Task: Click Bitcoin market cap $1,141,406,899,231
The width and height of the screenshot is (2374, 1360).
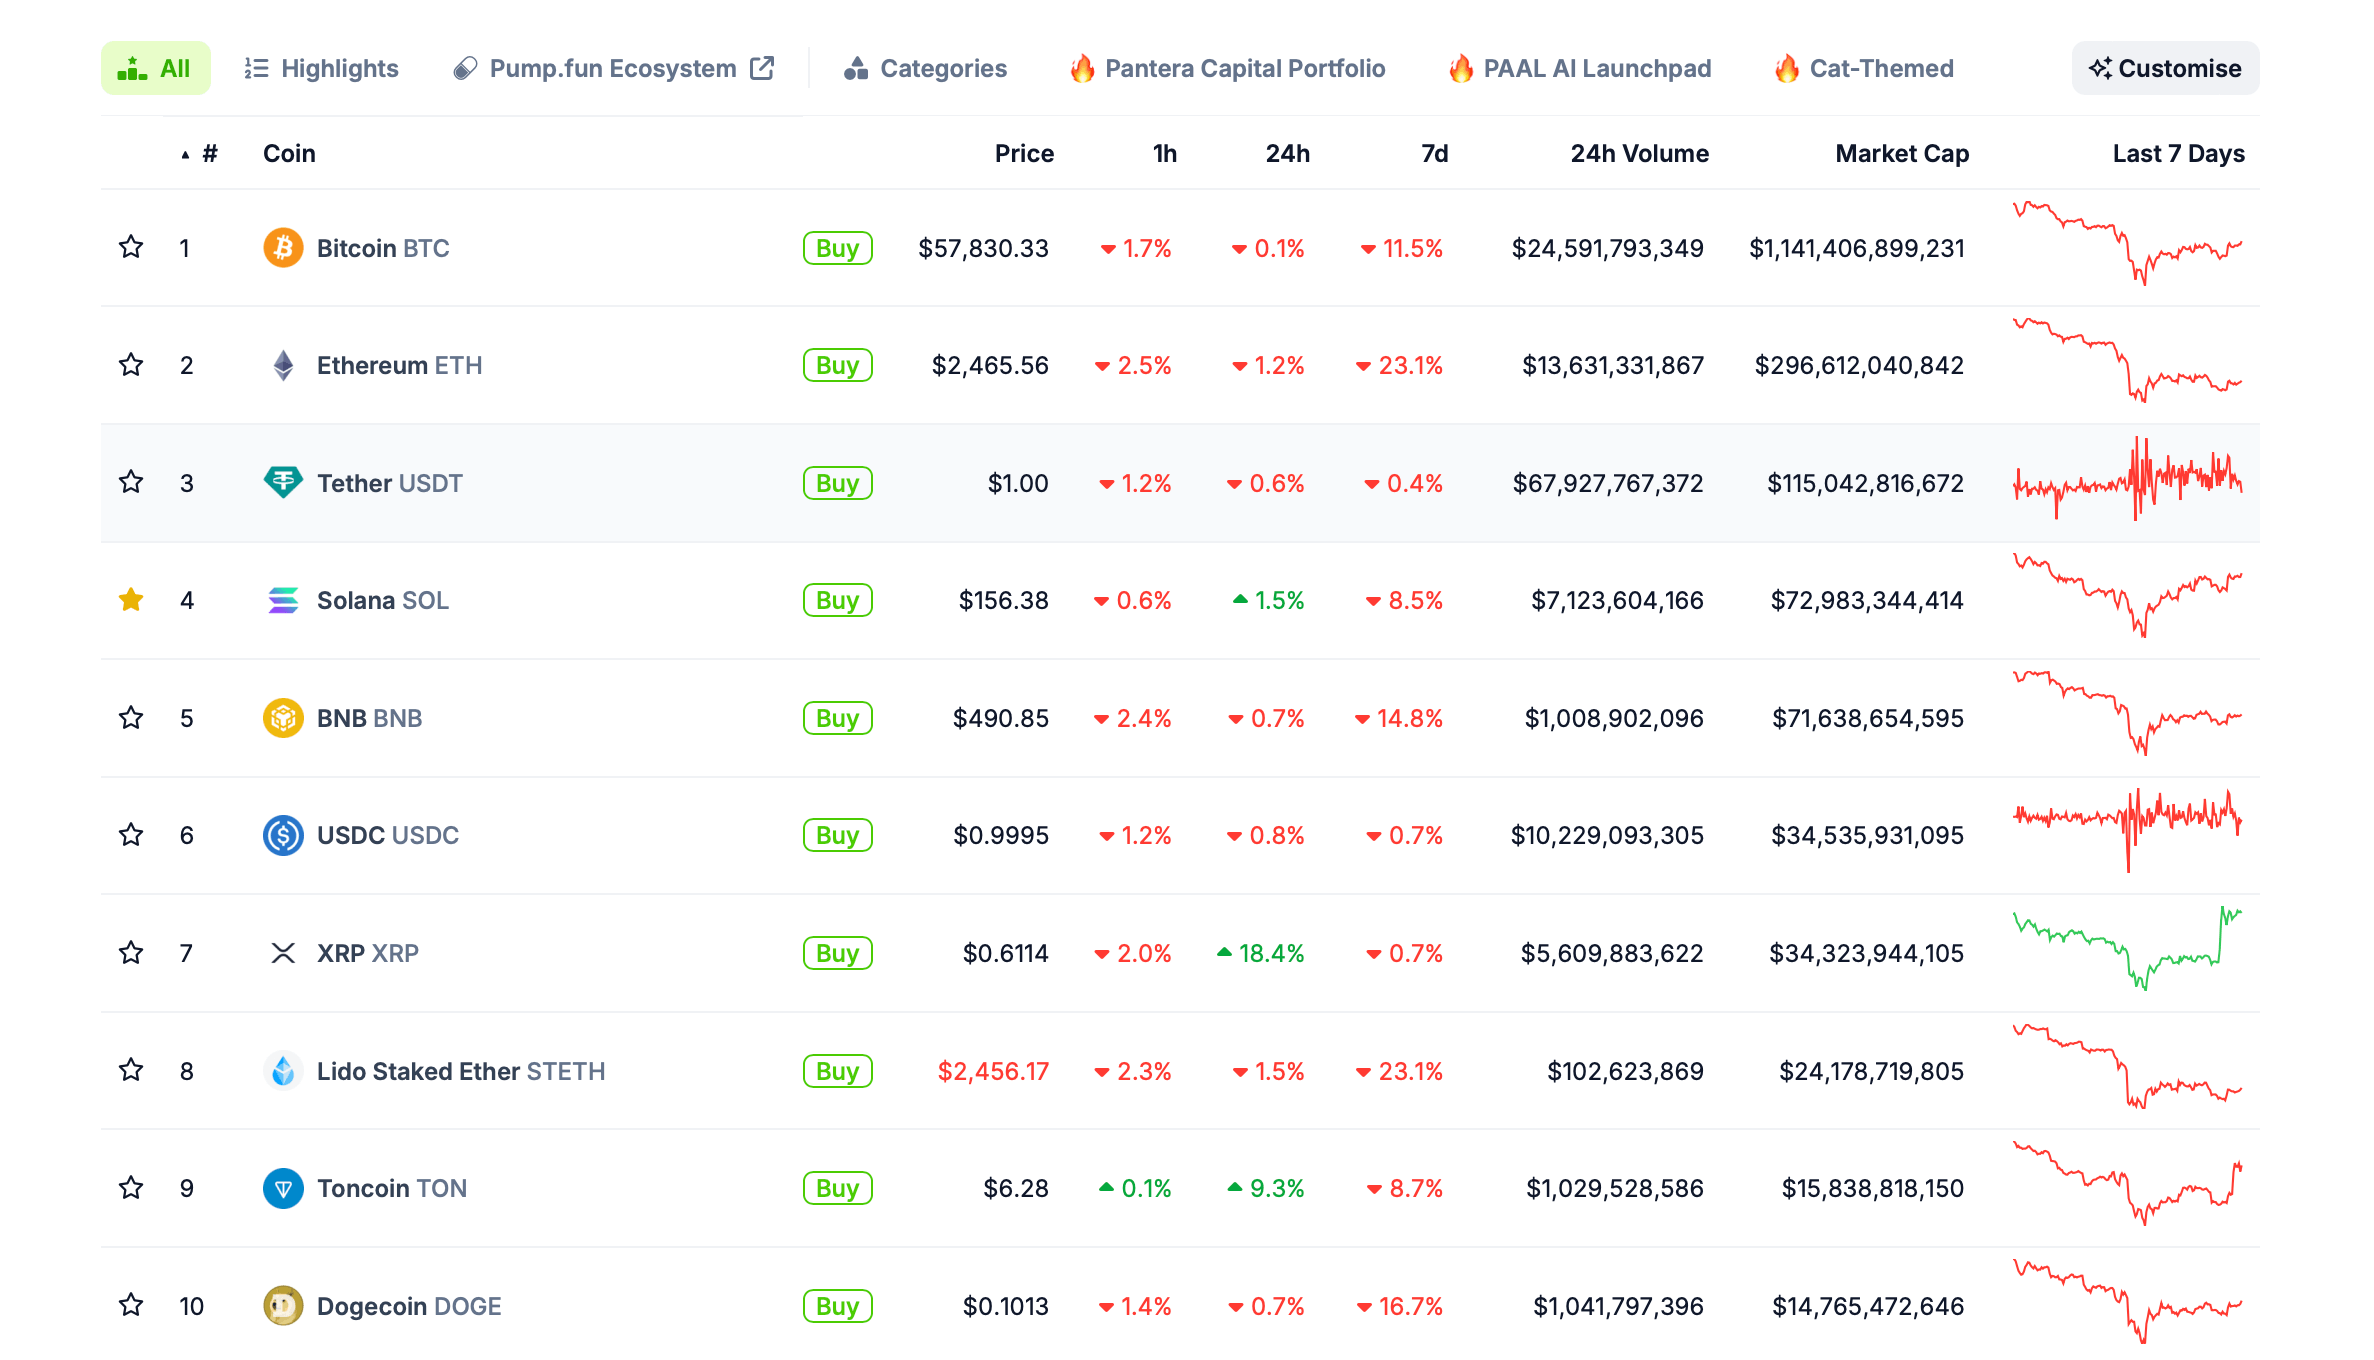Action: pos(1857,248)
